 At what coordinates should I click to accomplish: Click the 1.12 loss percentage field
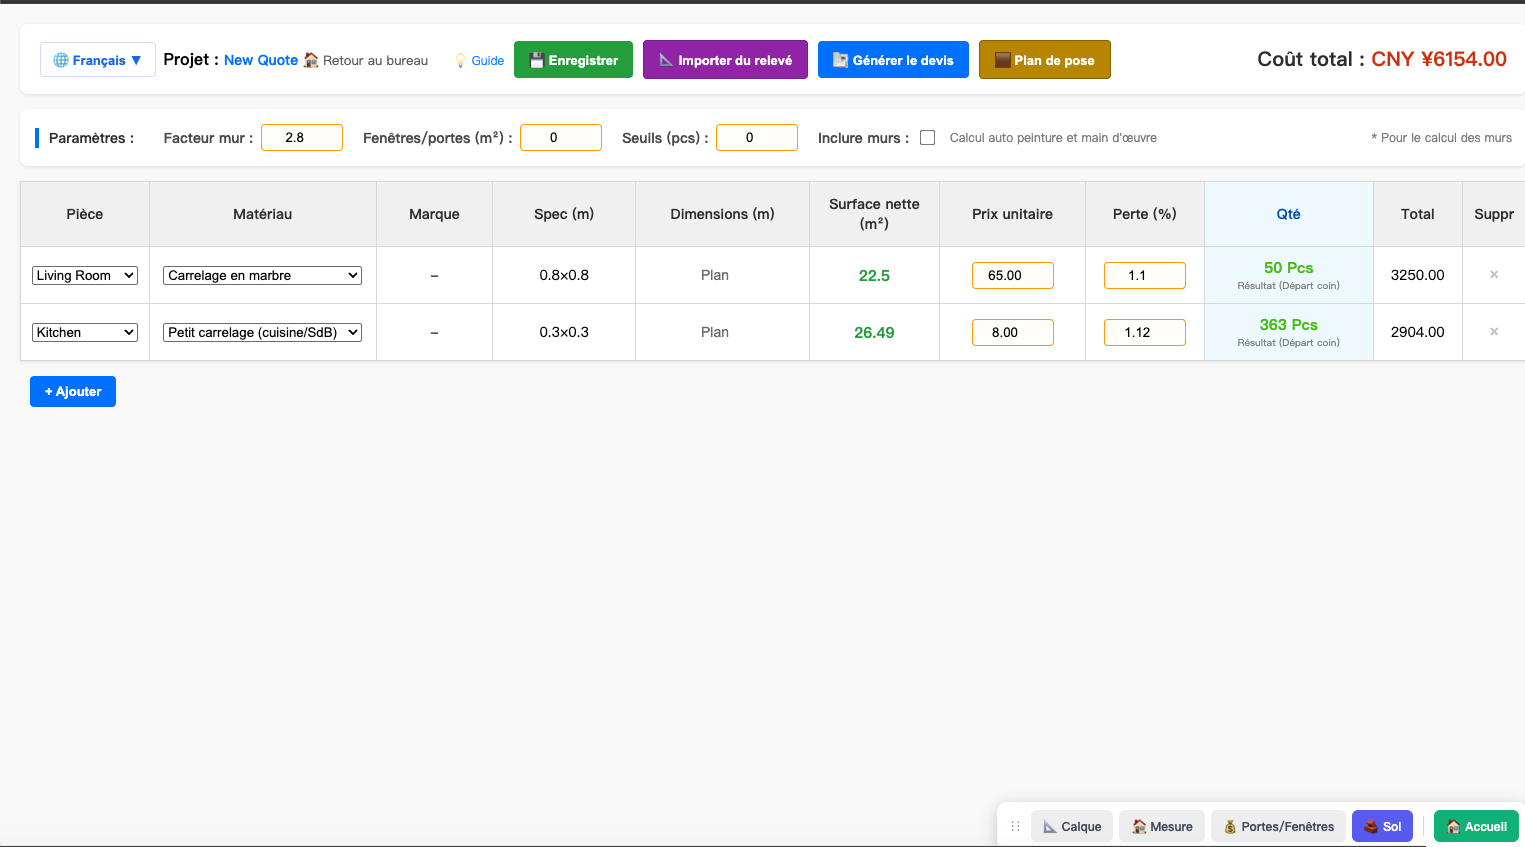tap(1145, 332)
